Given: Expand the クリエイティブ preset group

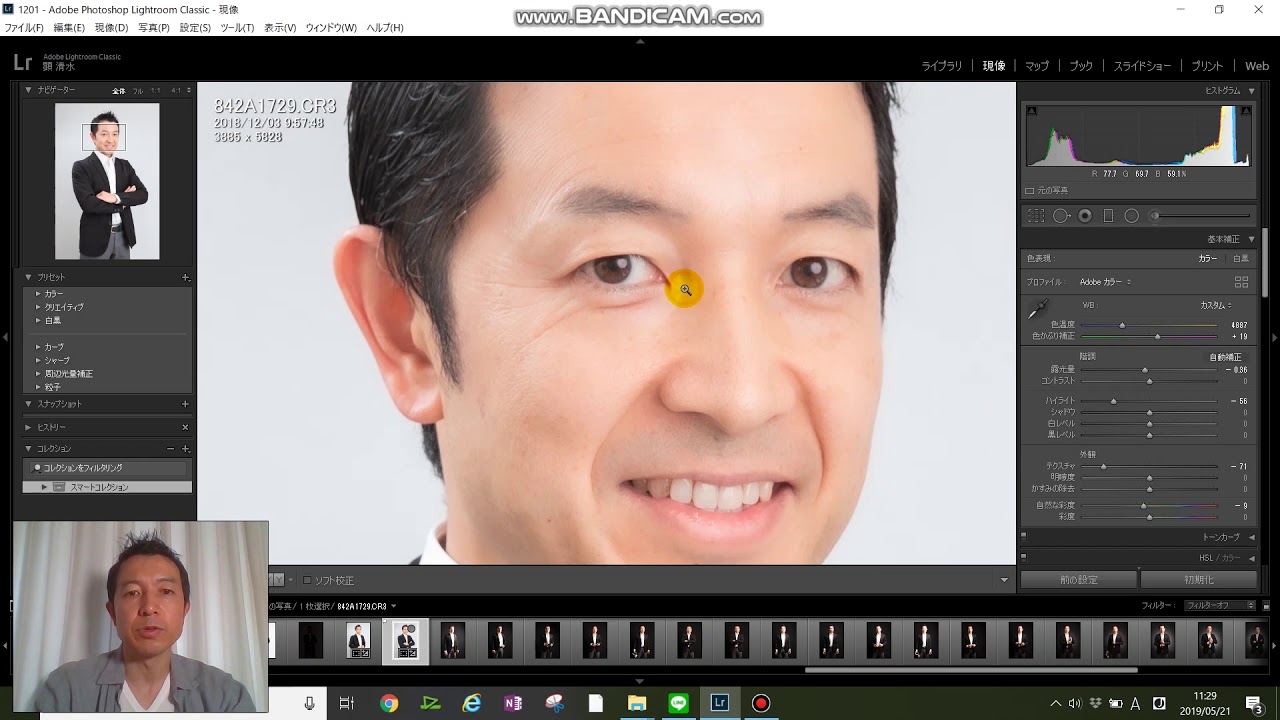Looking at the screenshot, I should click(x=38, y=307).
